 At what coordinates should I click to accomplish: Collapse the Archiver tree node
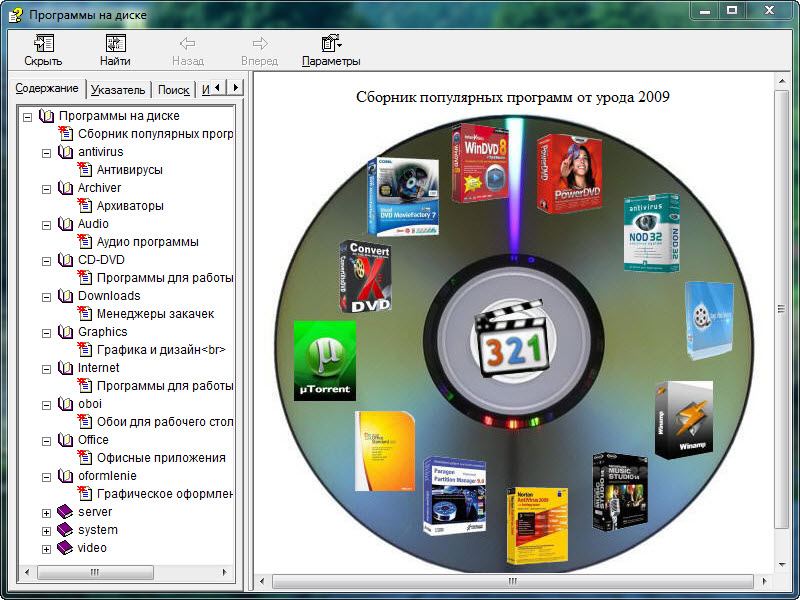pos(46,189)
